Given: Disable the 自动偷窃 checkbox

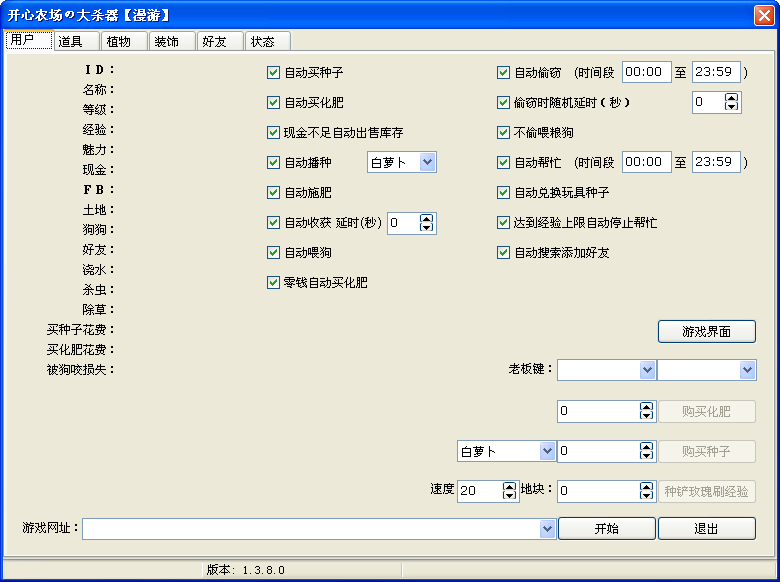Looking at the screenshot, I should click(x=503, y=73).
